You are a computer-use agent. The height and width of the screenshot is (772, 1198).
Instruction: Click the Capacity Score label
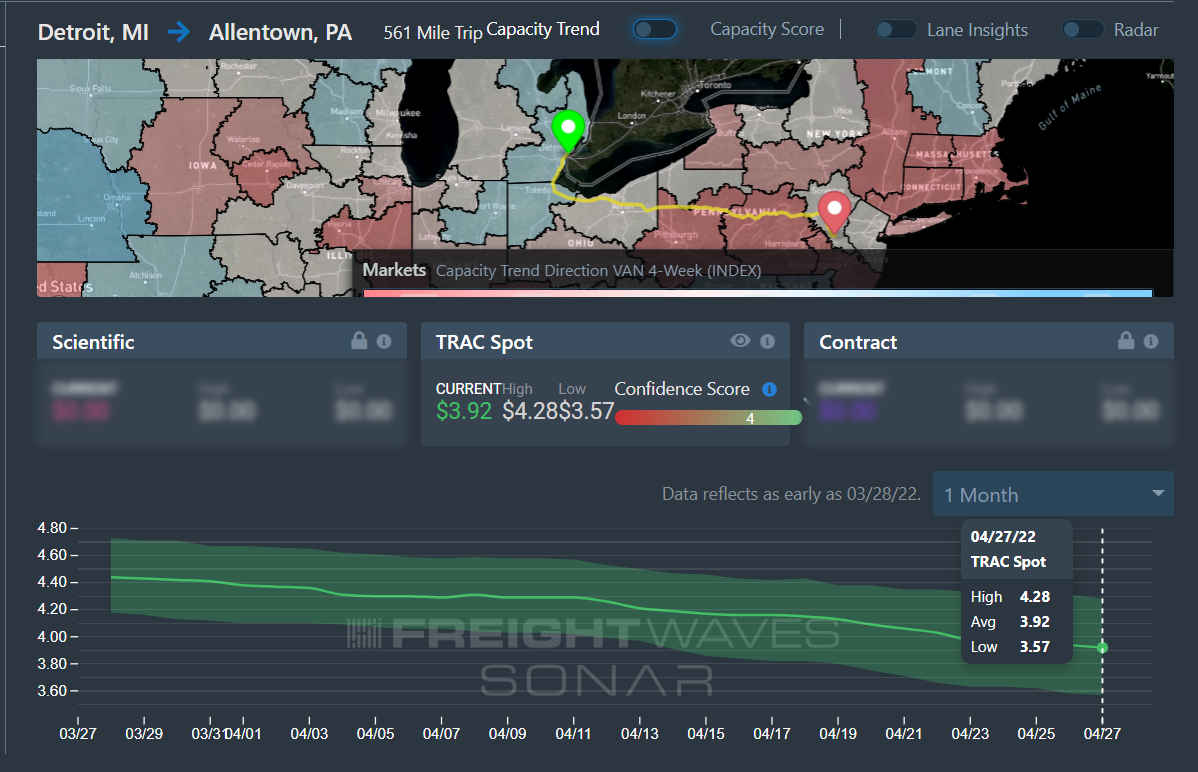[767, 30]
